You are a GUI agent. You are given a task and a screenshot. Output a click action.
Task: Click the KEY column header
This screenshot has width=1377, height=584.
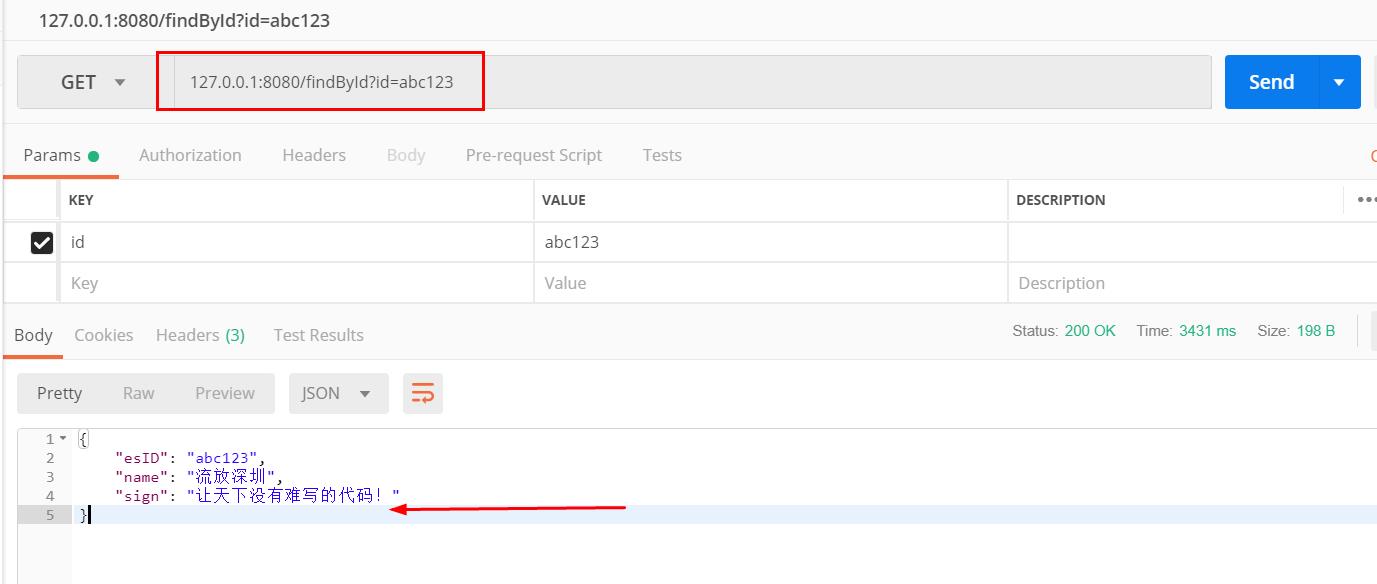coord(81,200)
